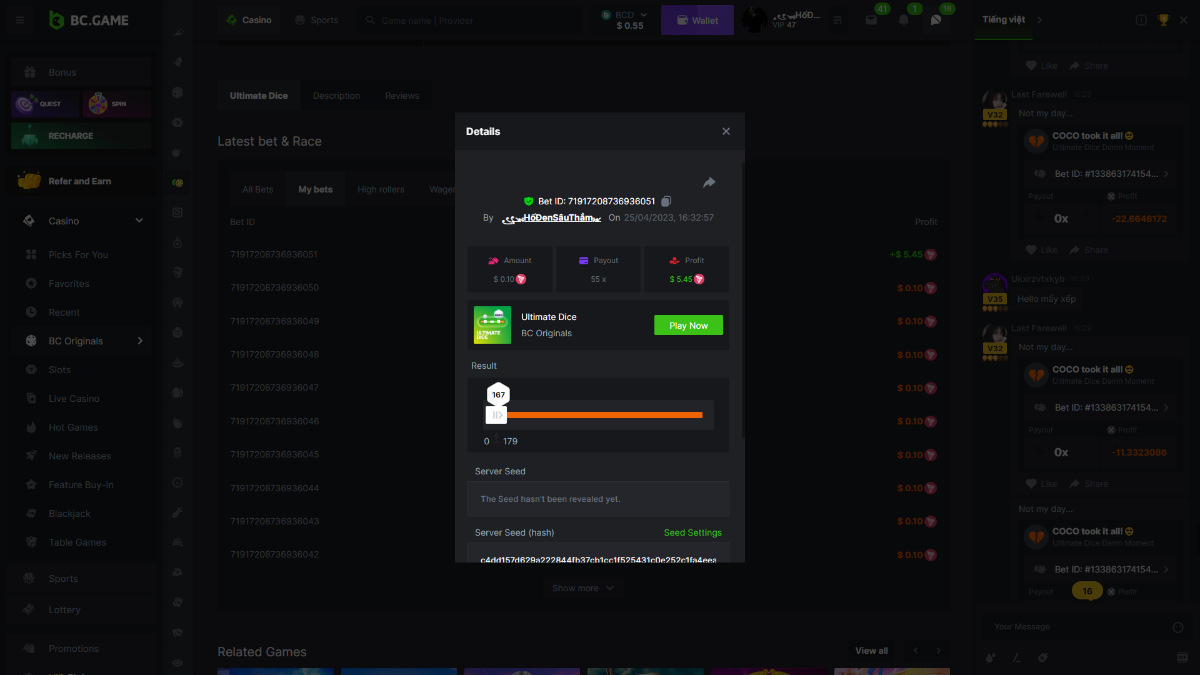
Task: Open the mail inbox icon with 41 badge
Action: coord(871,20)
